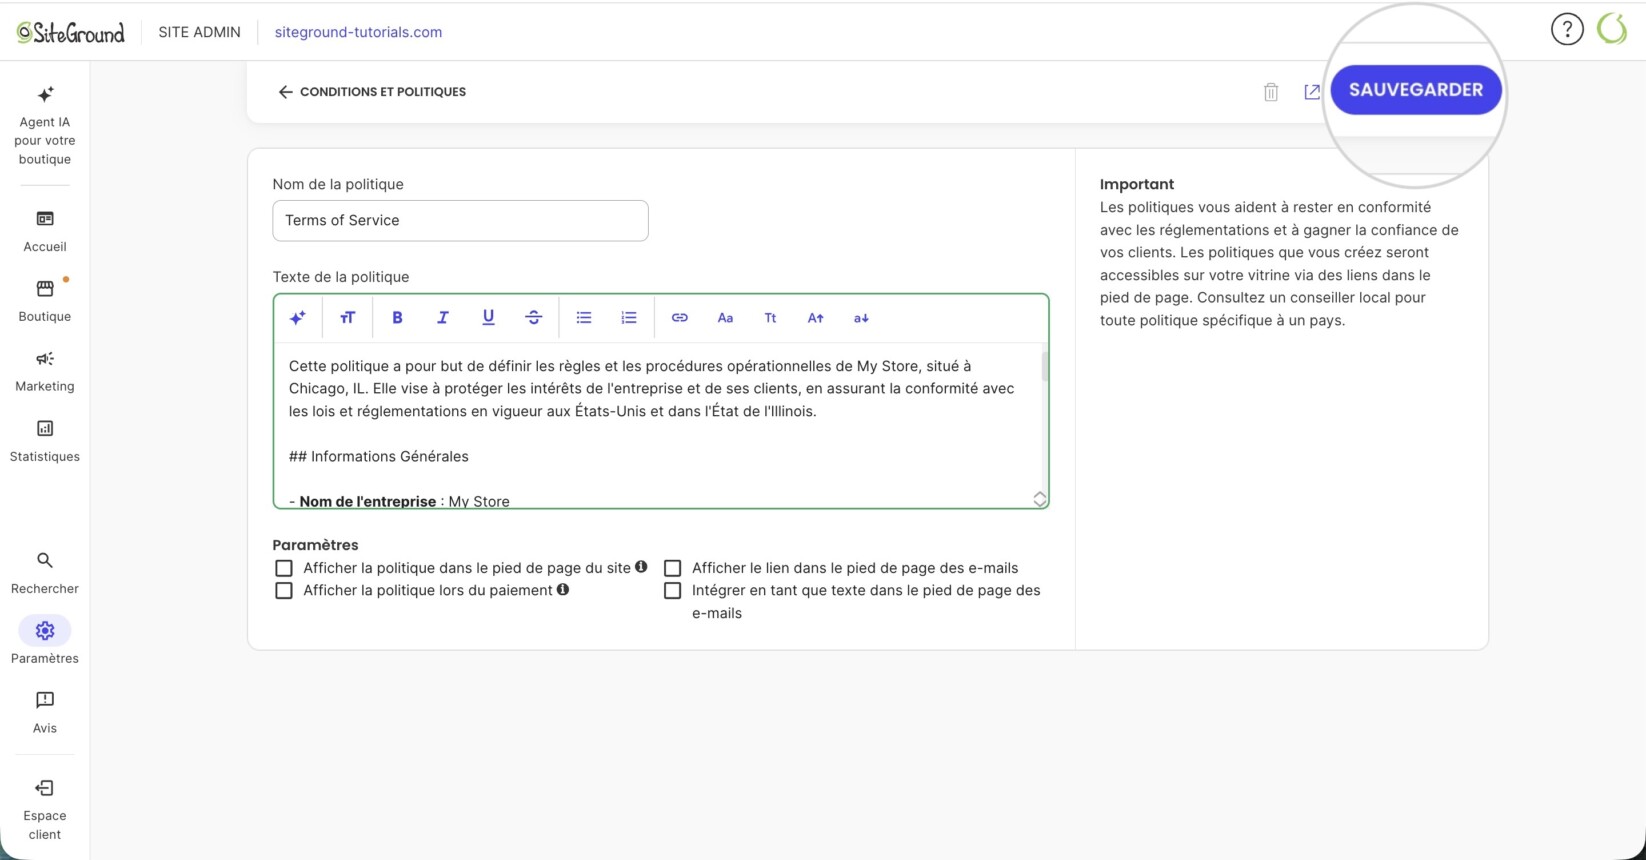1646x860 pixels.
Task: Open the siteground-tutorials.com site link
Action: (x=358, y=32)
